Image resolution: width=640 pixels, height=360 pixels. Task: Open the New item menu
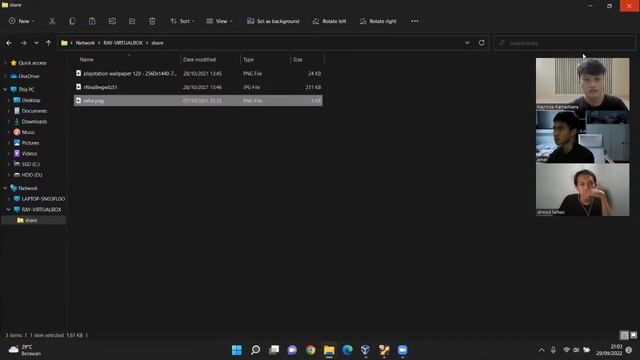[22, 21]
